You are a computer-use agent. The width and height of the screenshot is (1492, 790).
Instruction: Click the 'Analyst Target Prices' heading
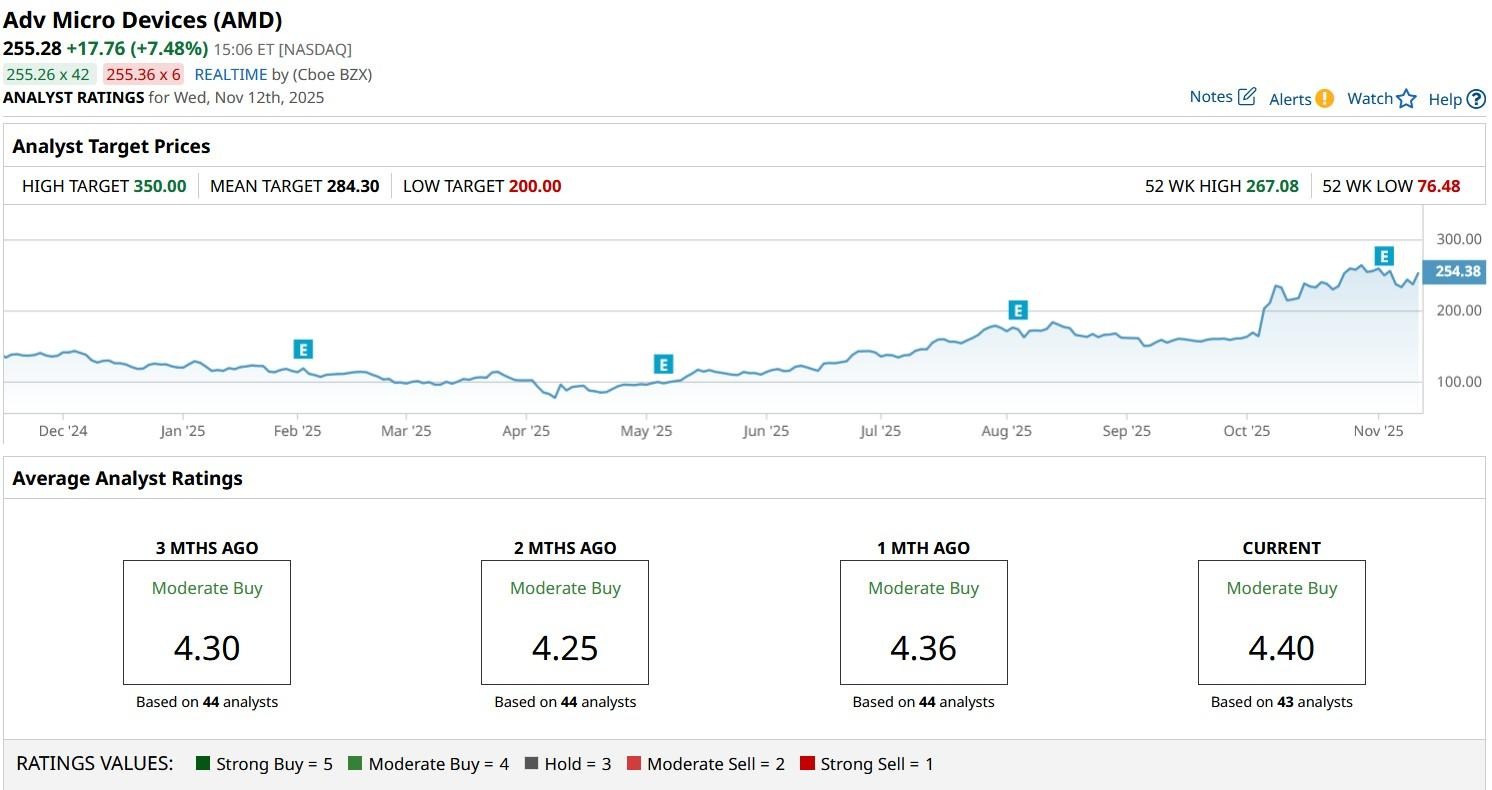(111, 146)
